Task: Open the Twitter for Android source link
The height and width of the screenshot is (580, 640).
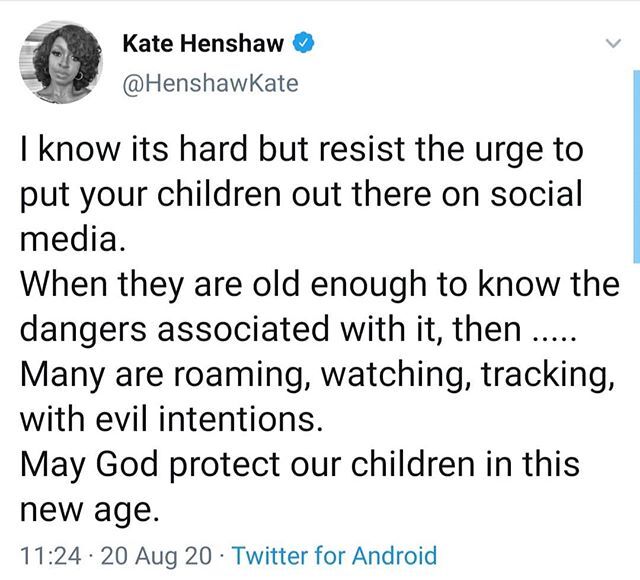Action: pos(334,556)
